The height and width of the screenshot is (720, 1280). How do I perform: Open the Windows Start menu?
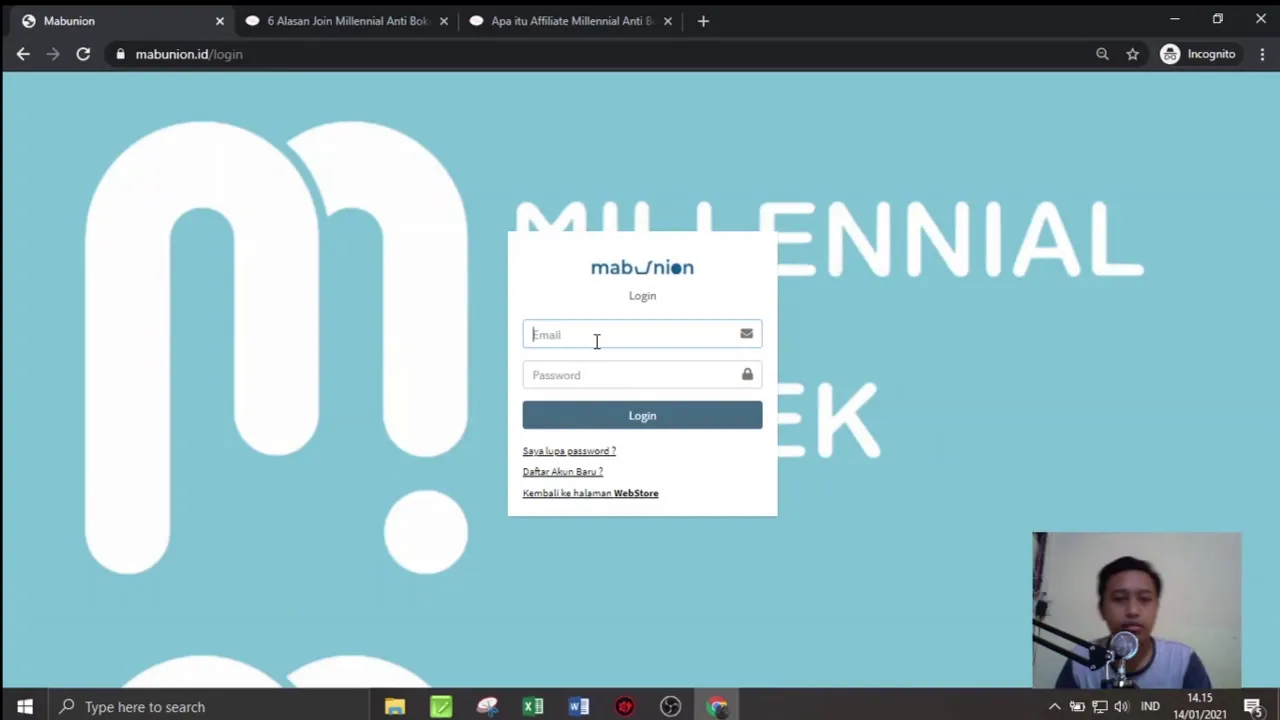(x=25, y=707)
